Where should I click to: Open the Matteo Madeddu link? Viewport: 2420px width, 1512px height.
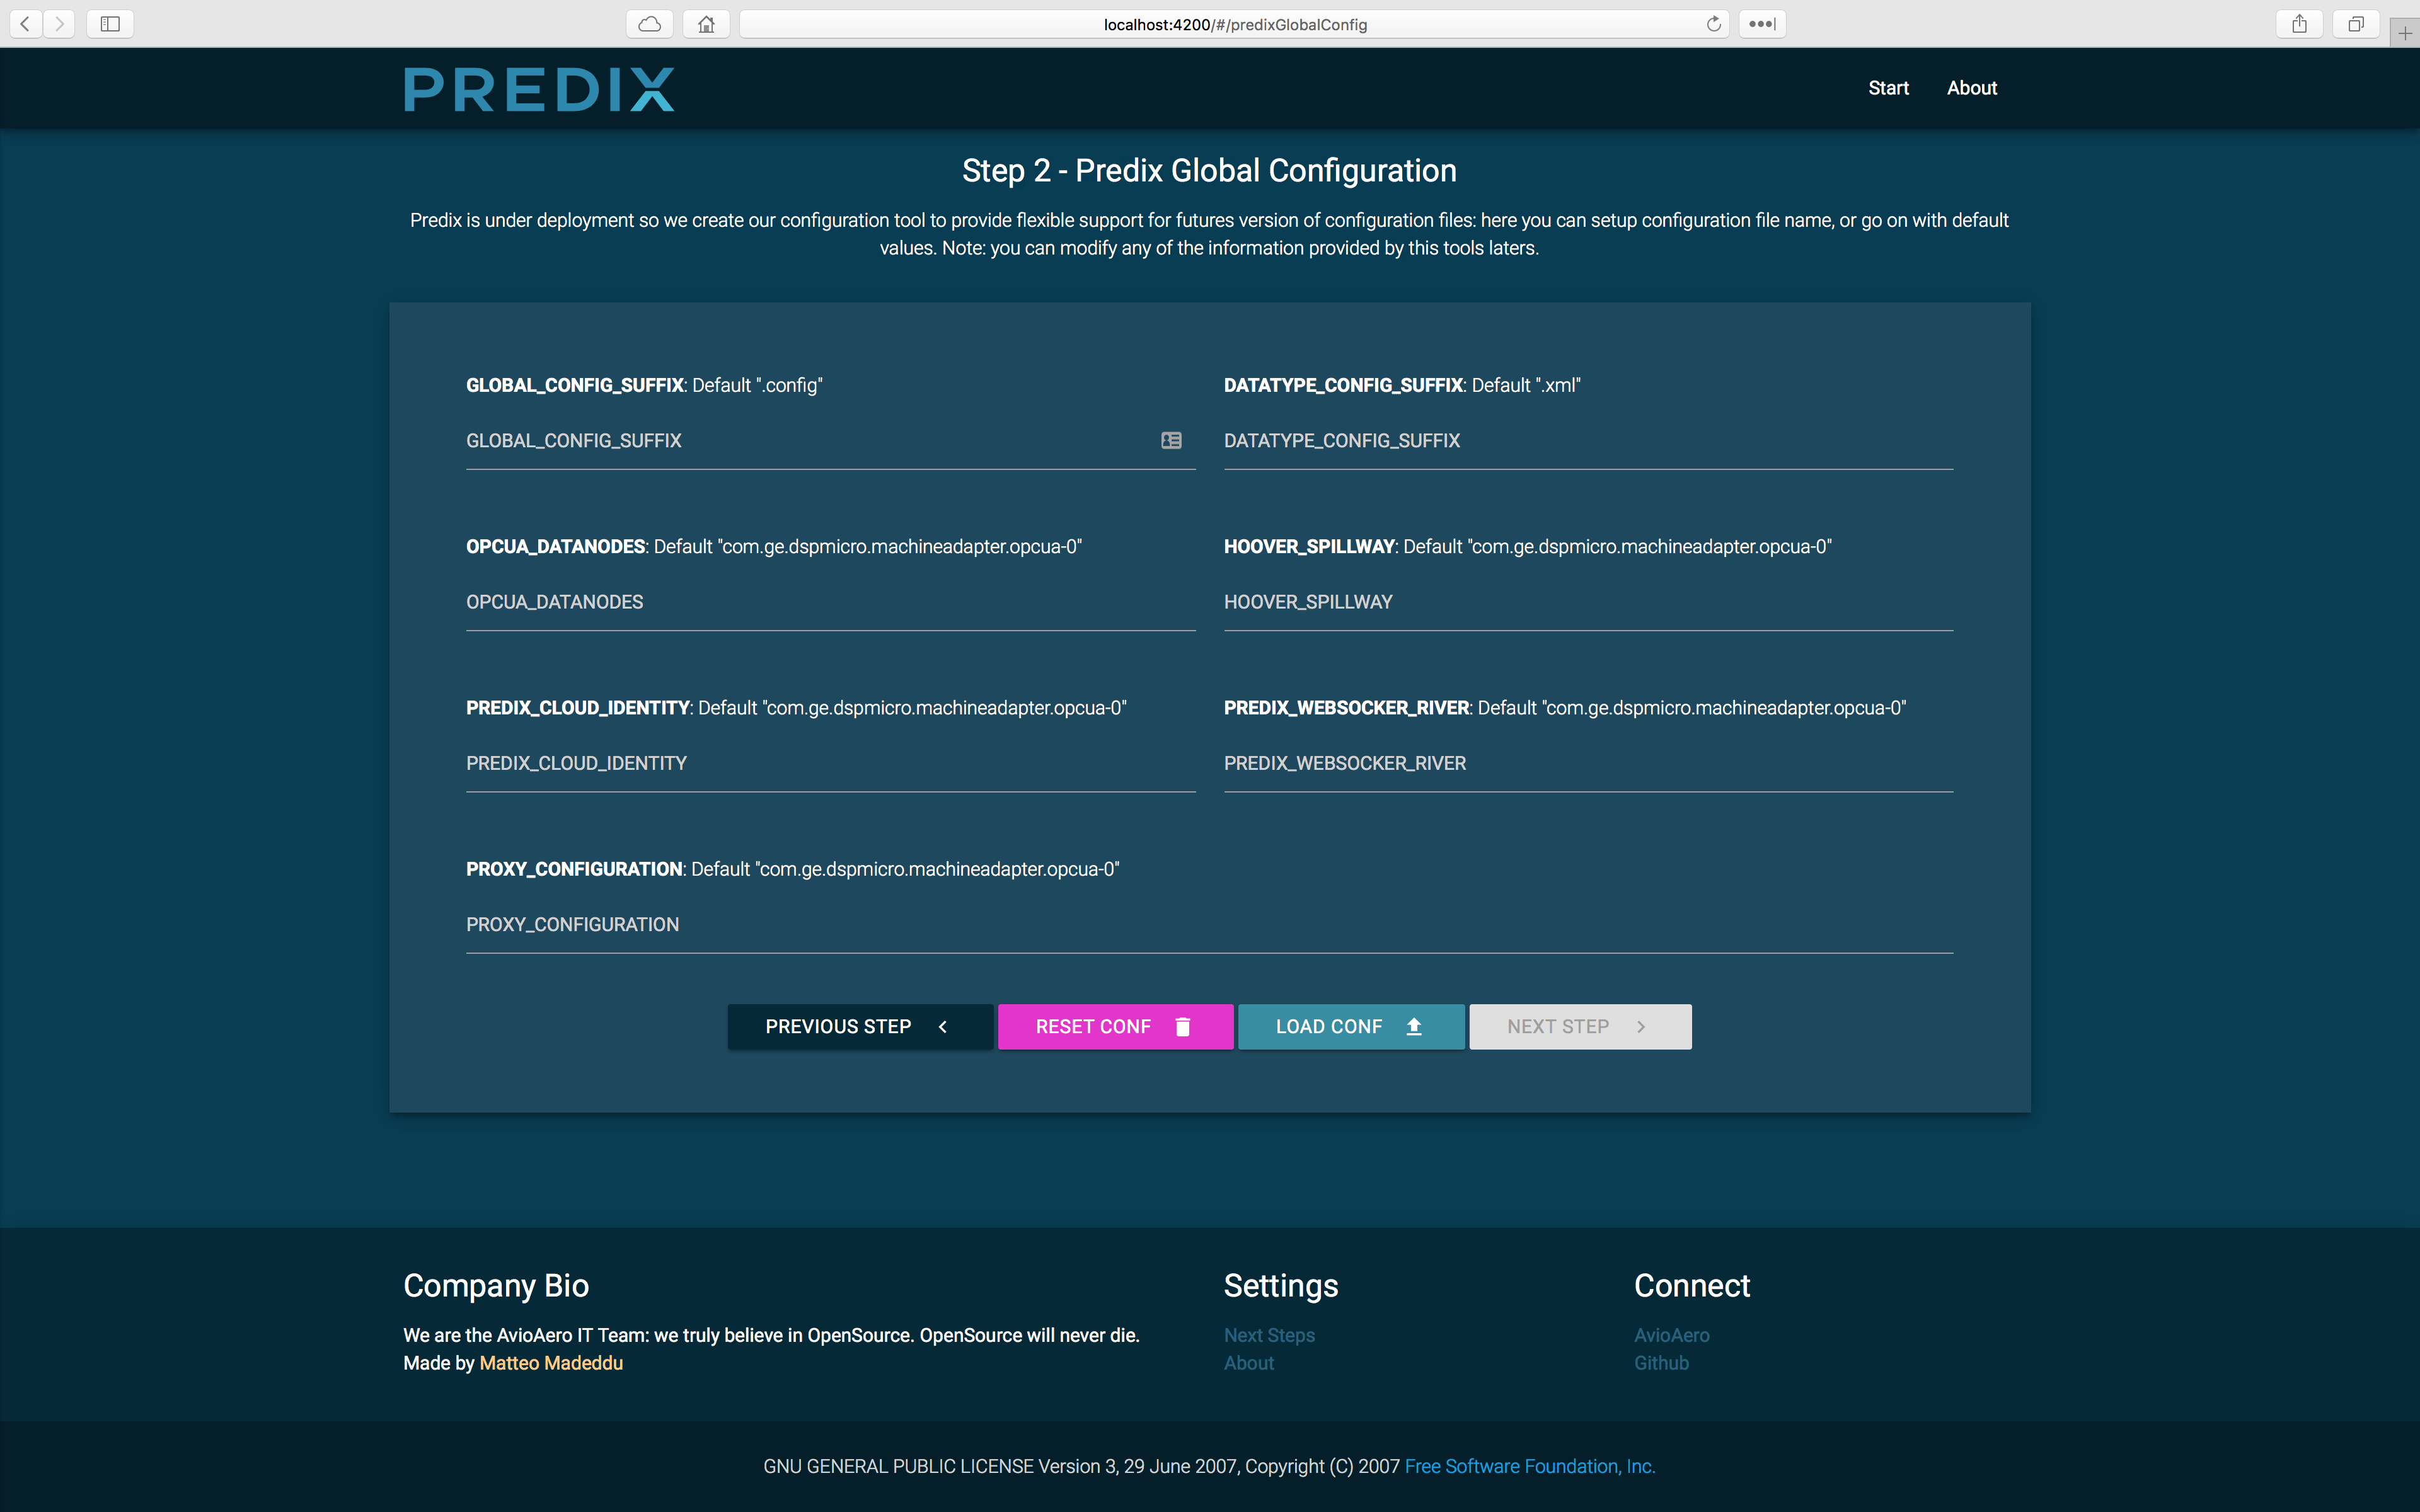pos(551,1363)
